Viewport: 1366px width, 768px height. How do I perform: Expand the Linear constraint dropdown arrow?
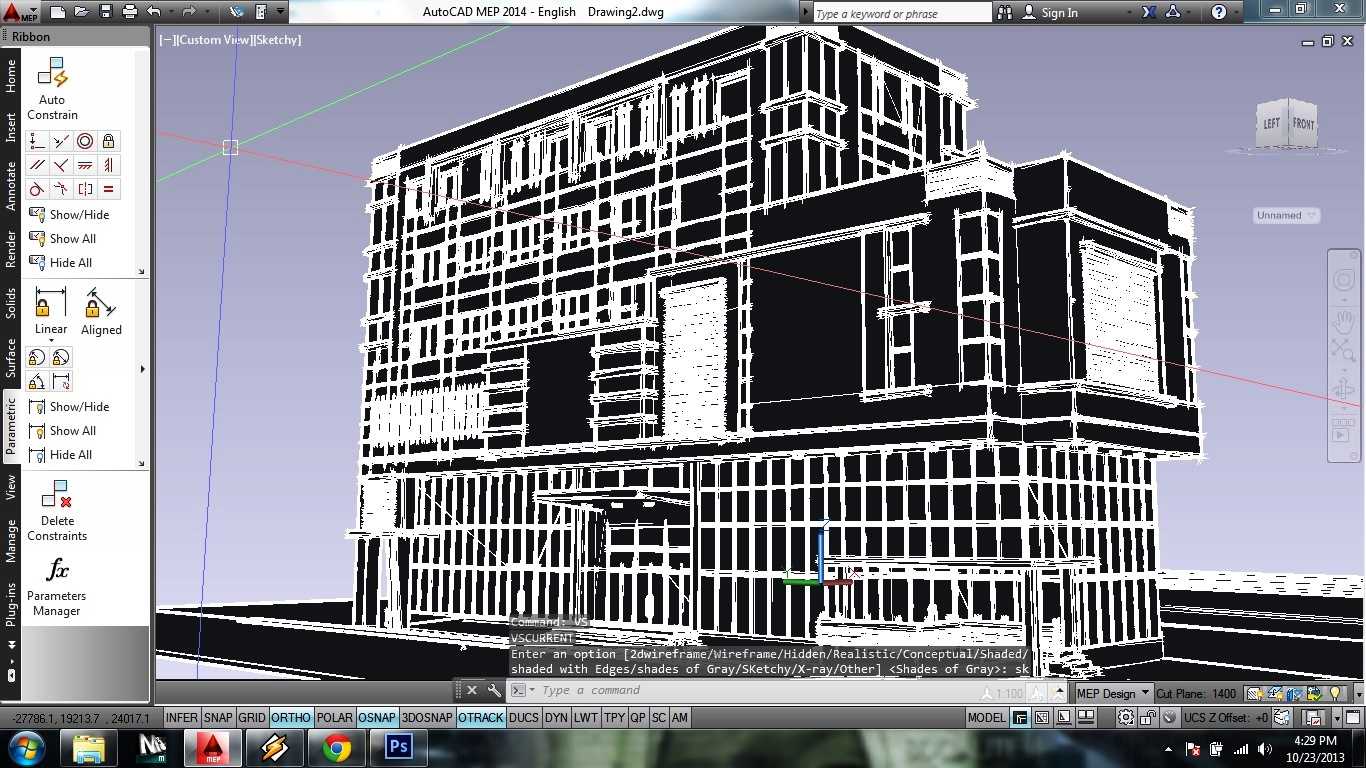tap(51, 341)
